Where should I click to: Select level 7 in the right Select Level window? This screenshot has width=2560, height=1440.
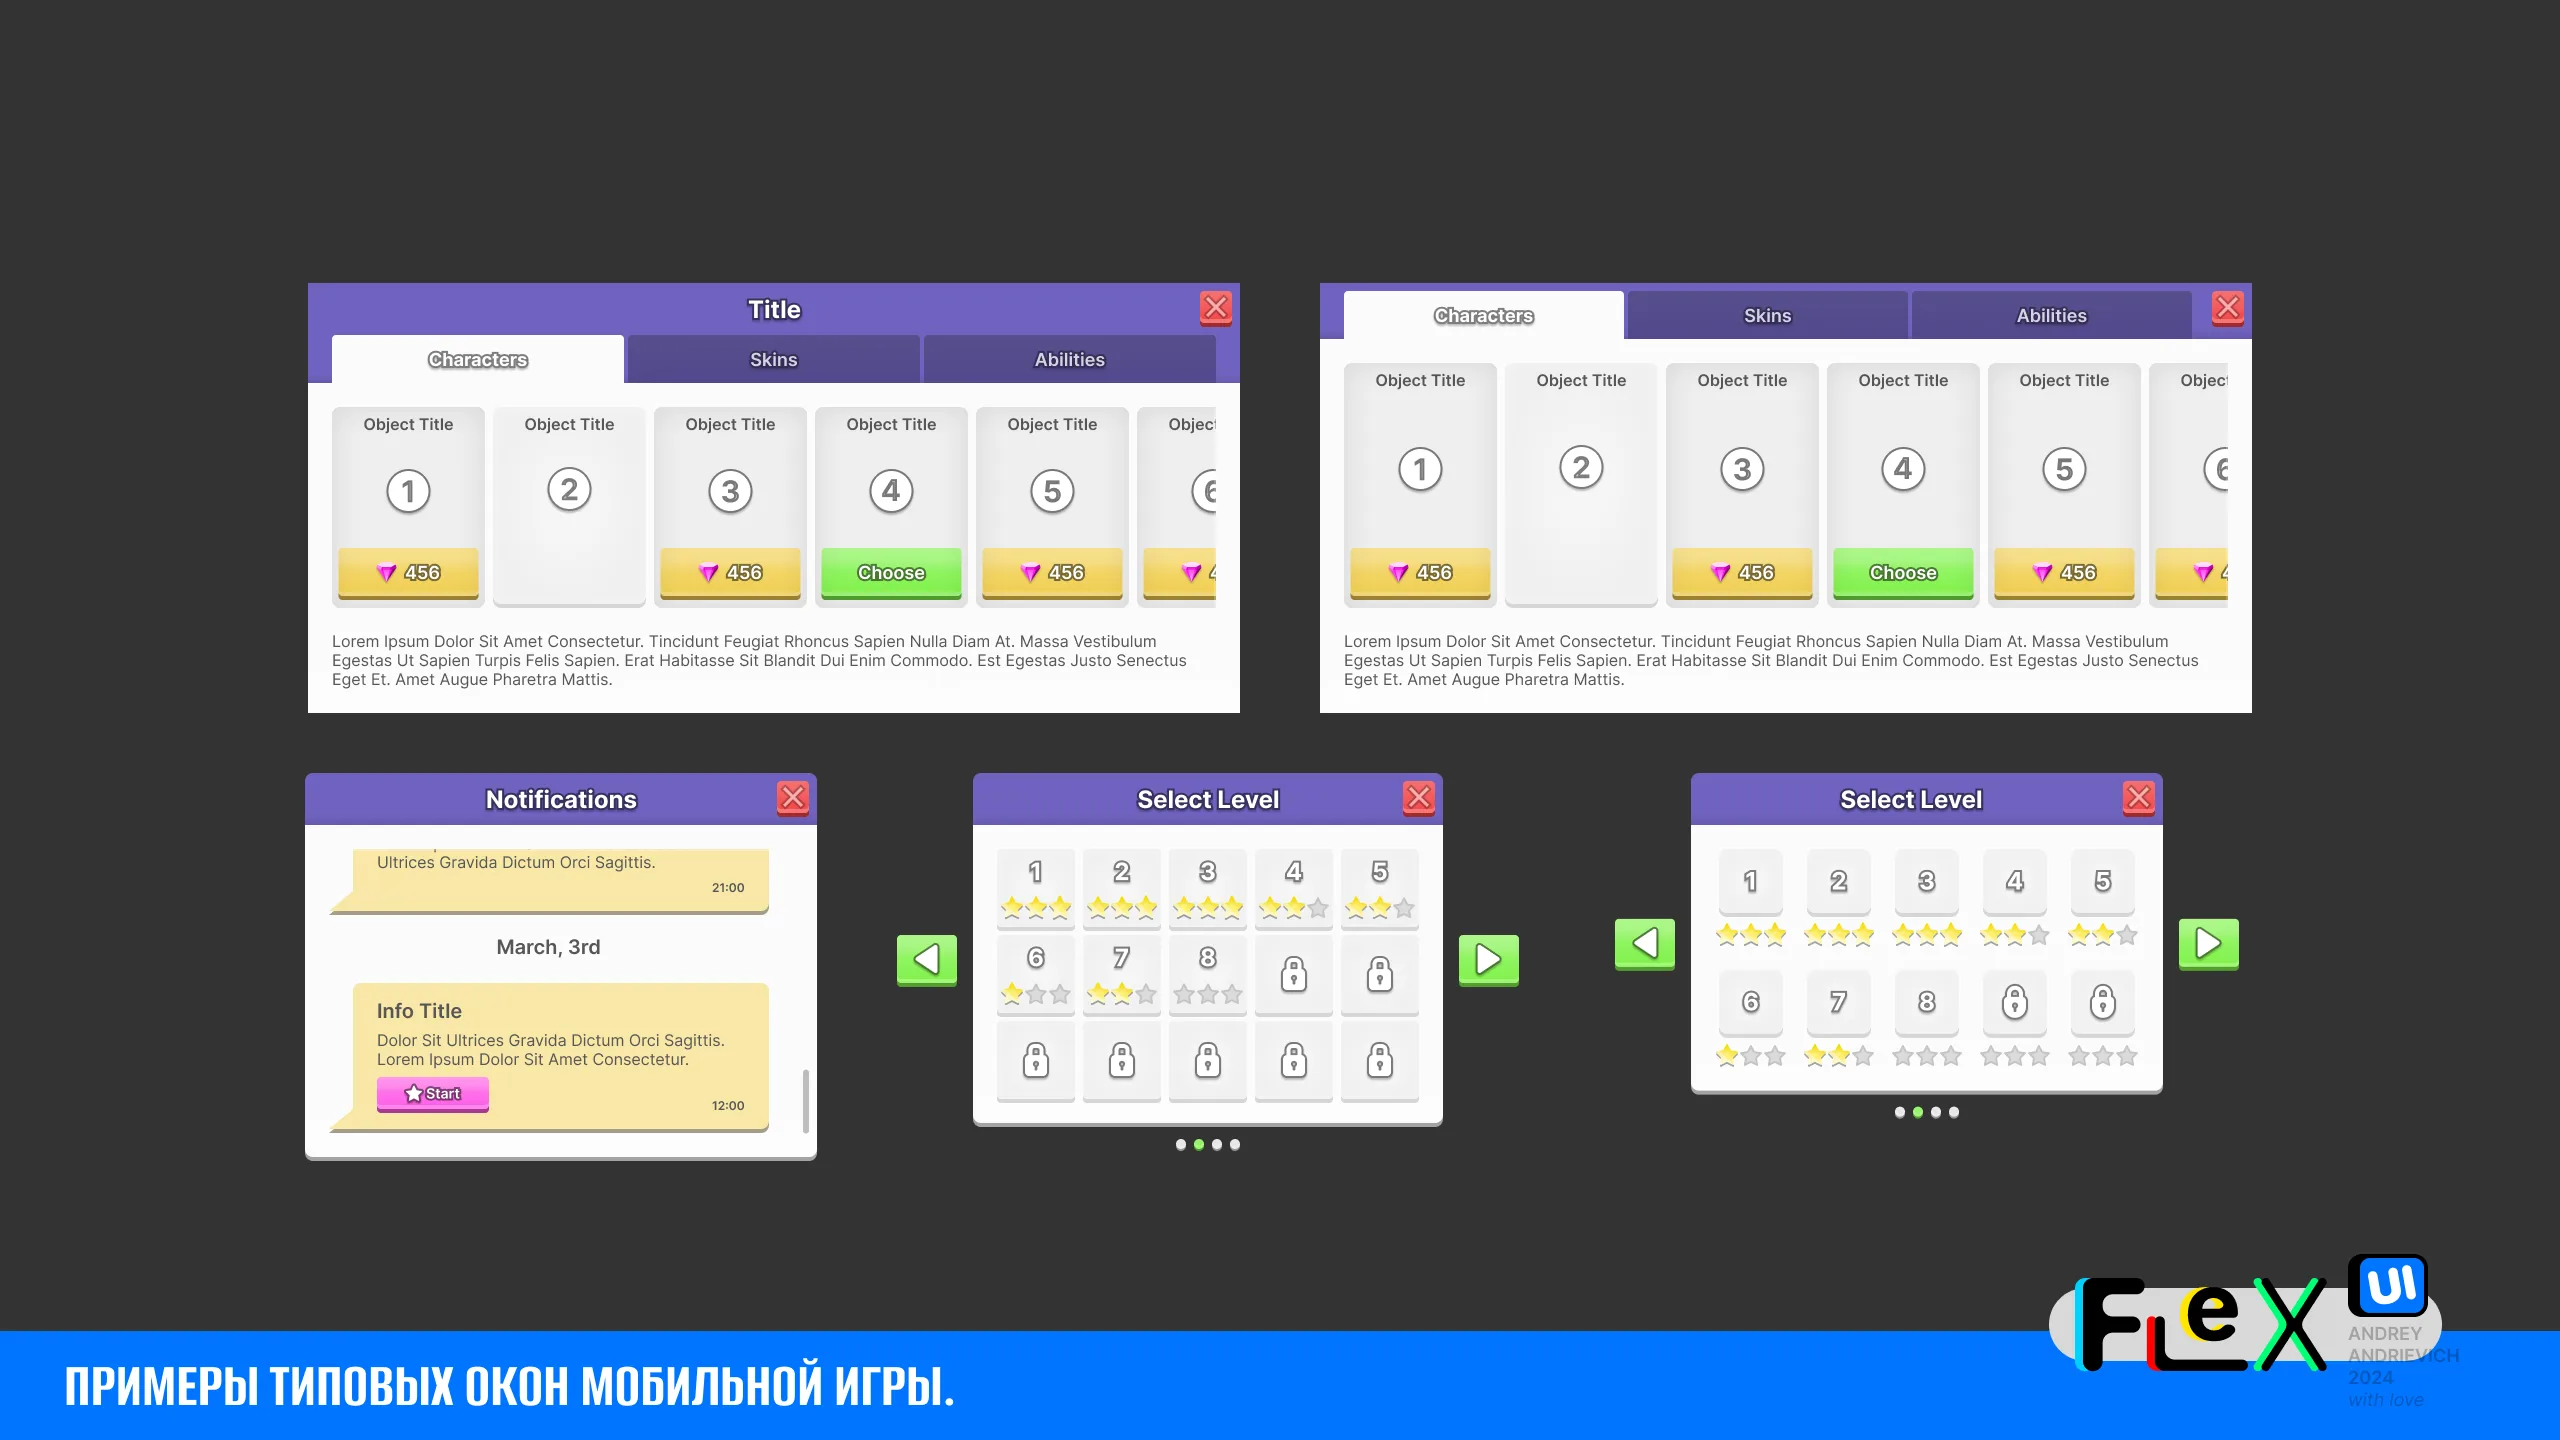coord(1838,1002)
